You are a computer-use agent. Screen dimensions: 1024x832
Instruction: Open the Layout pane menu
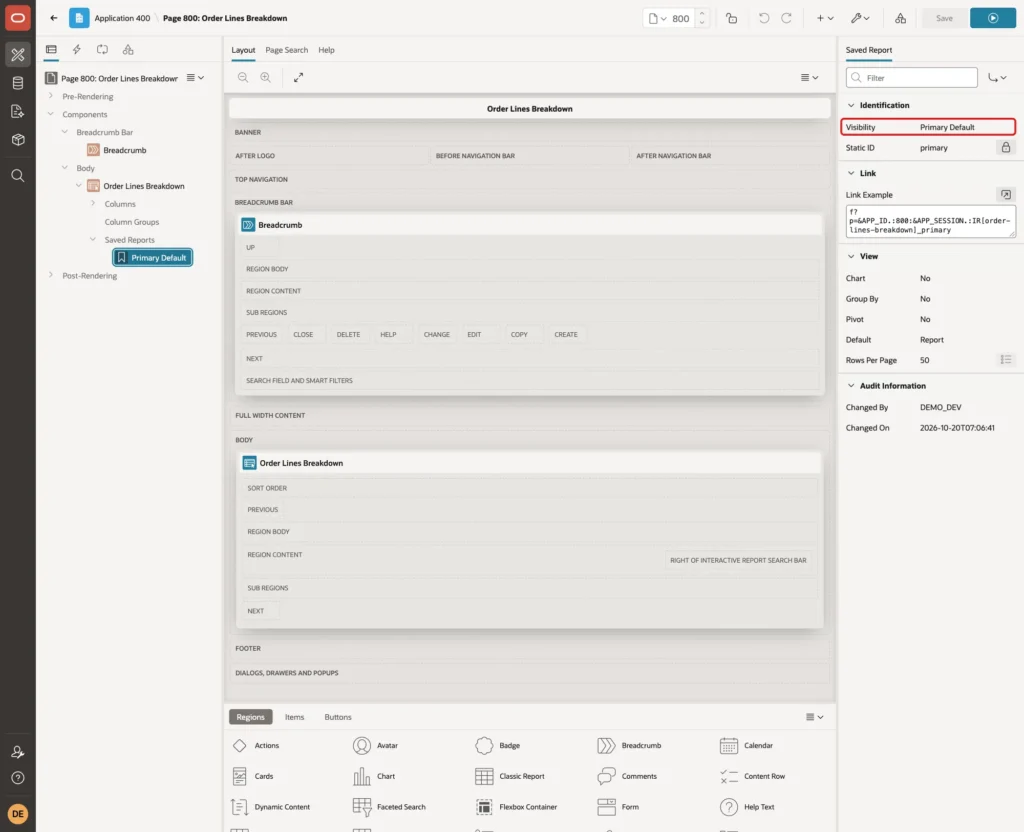pos(809,77)
